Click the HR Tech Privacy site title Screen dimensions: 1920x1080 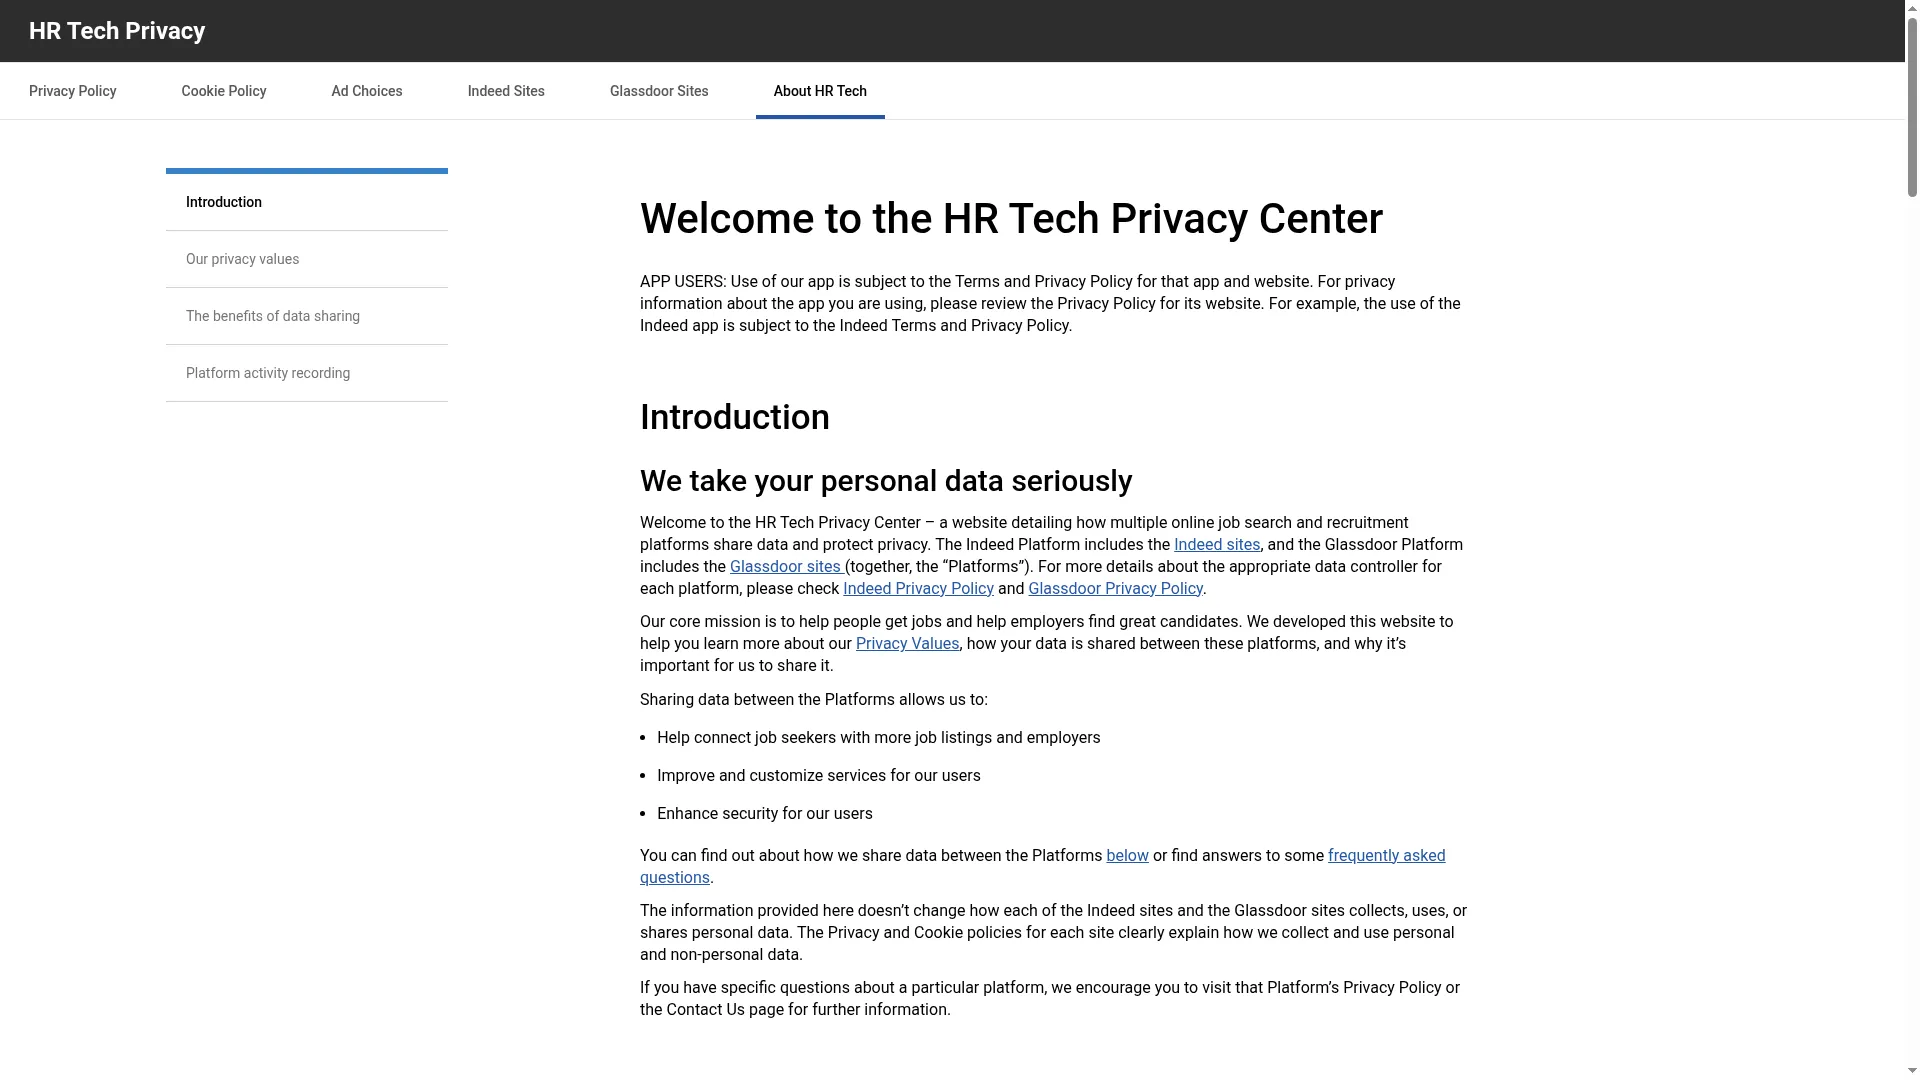(117, 31)
